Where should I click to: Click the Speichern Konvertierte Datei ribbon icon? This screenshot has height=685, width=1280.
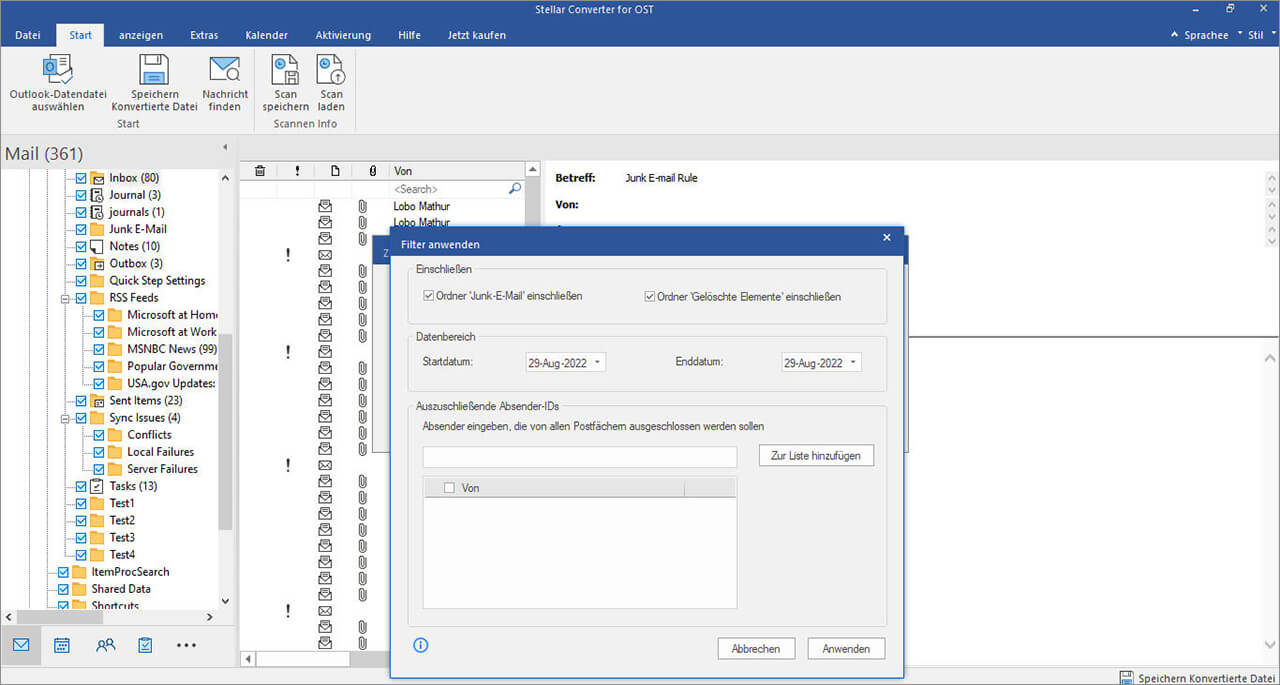[154, 69]
